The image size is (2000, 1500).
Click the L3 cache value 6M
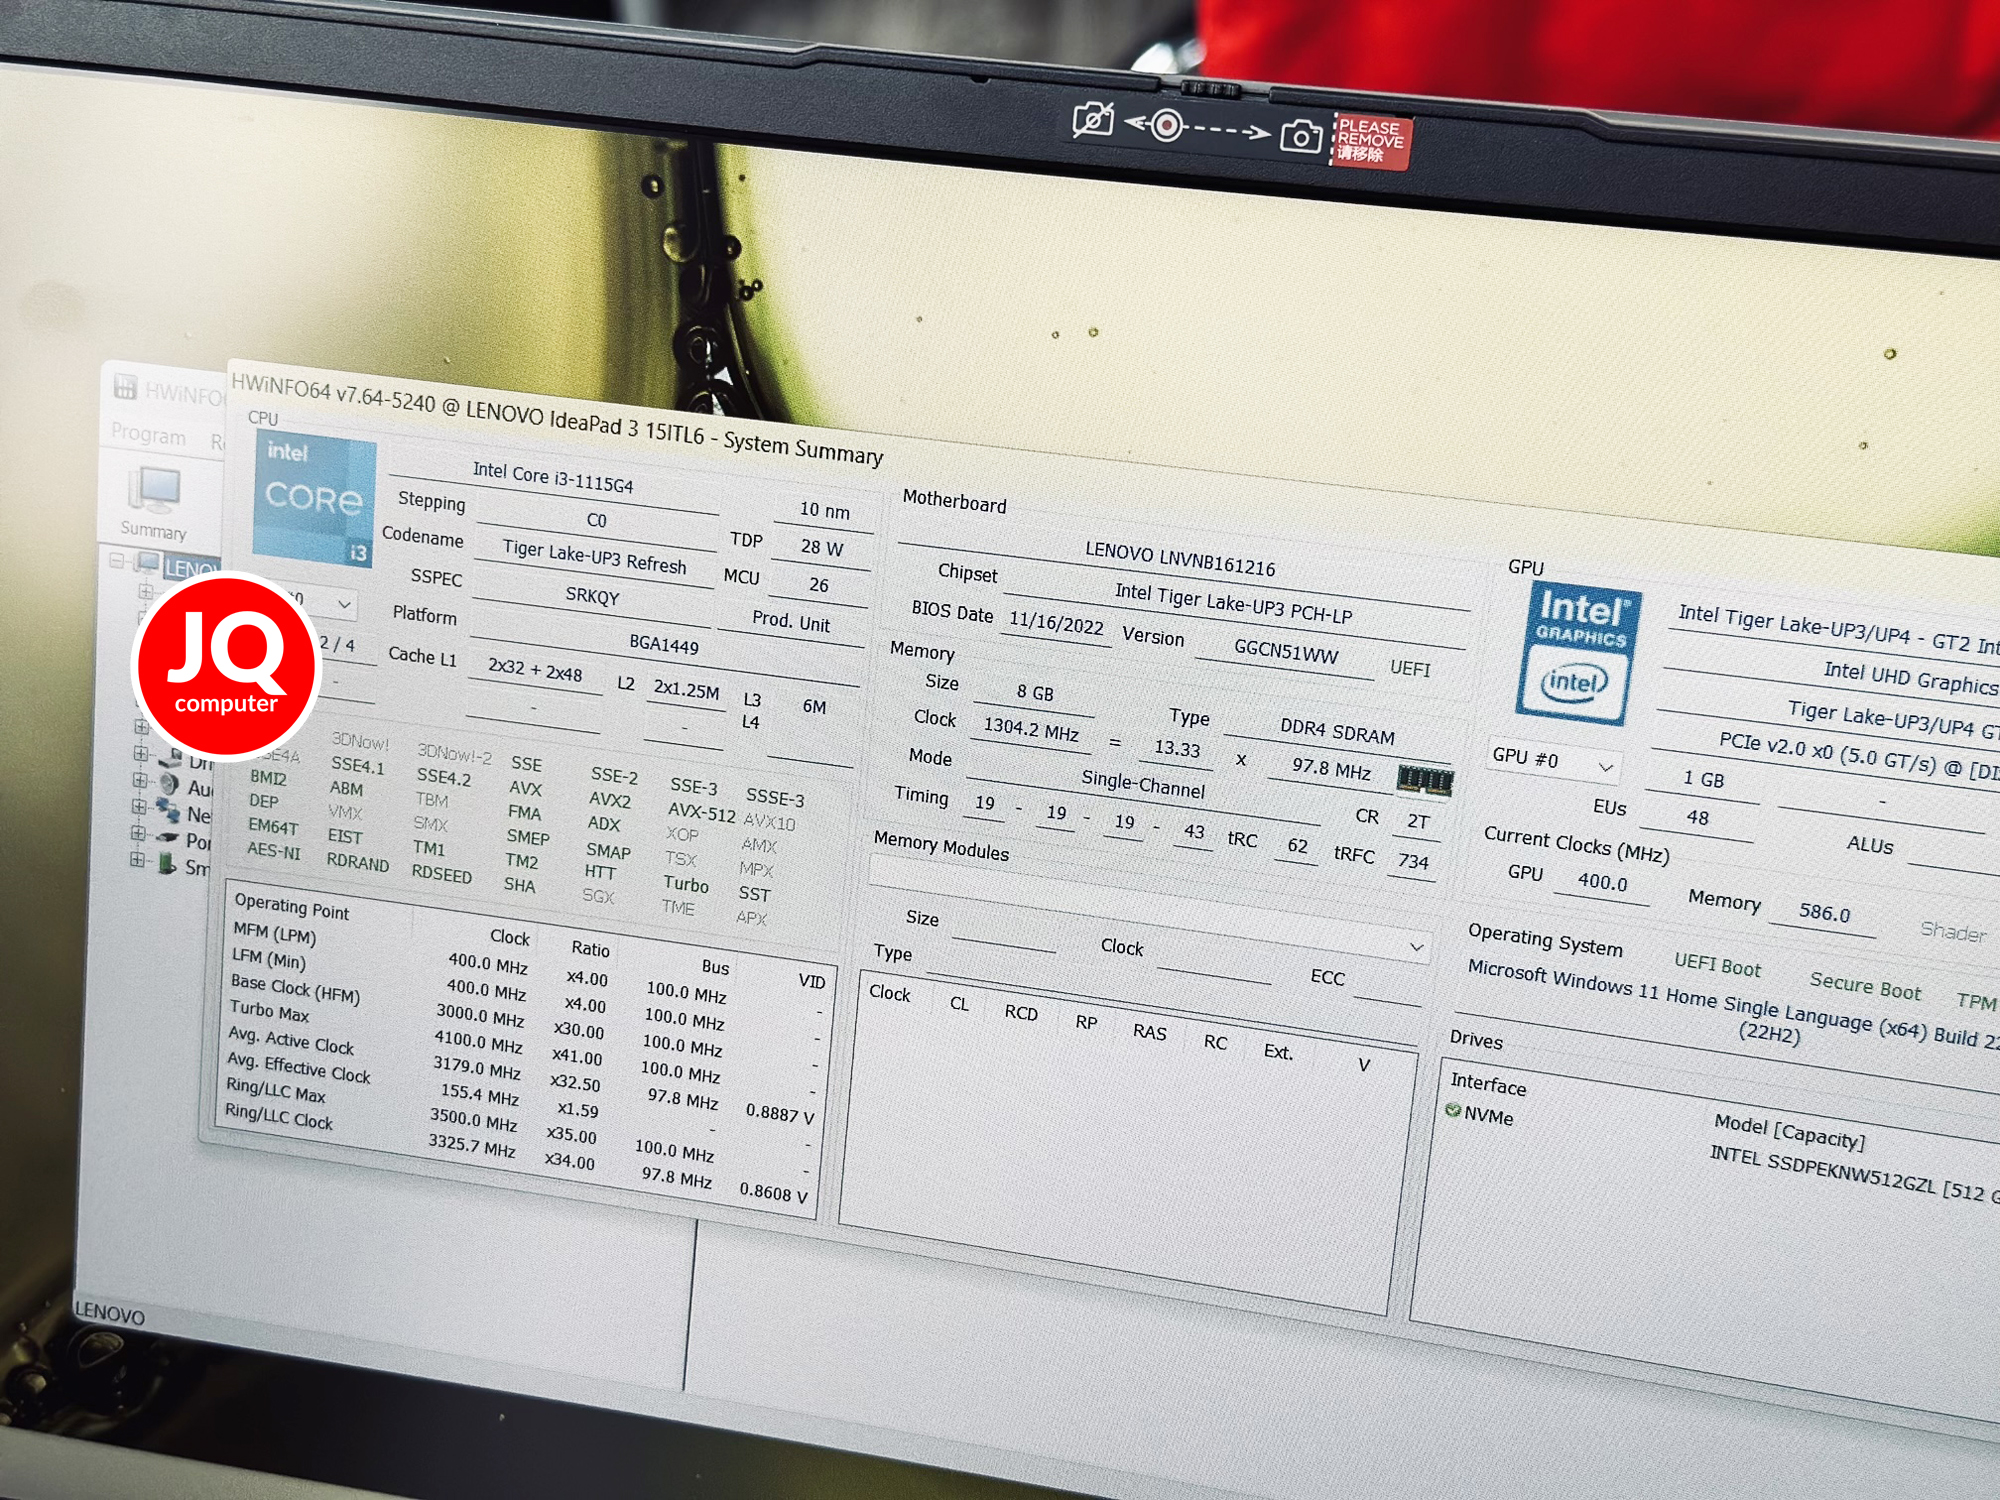(x=814, y=706)
